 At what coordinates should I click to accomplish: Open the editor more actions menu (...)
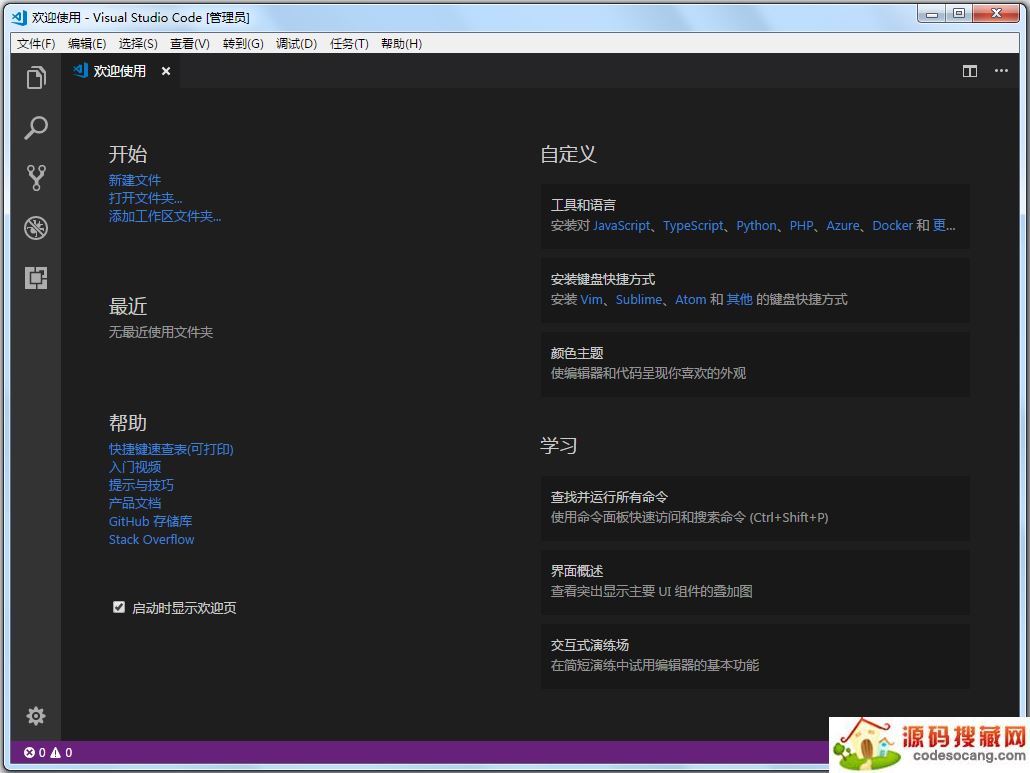pyautogui.click(x=1001, y=71)
